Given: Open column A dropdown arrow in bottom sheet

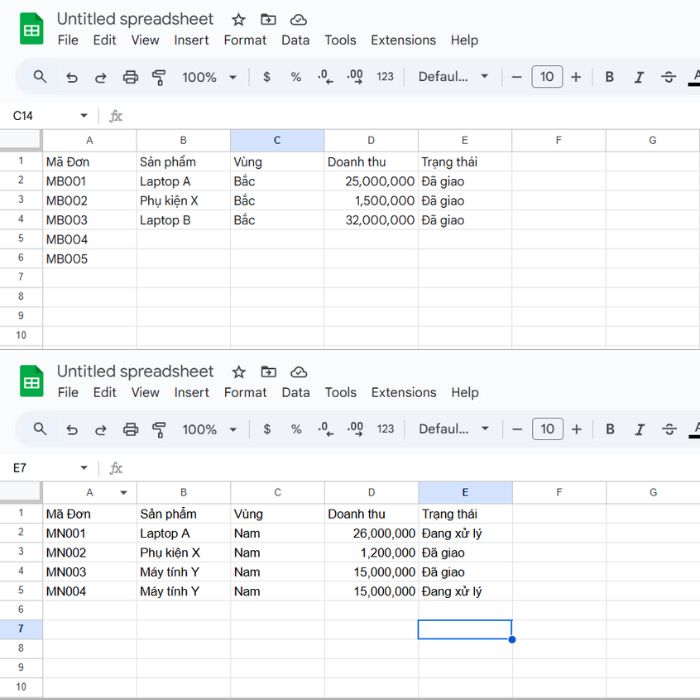Looking at the screenshot, I should point(124,492).
